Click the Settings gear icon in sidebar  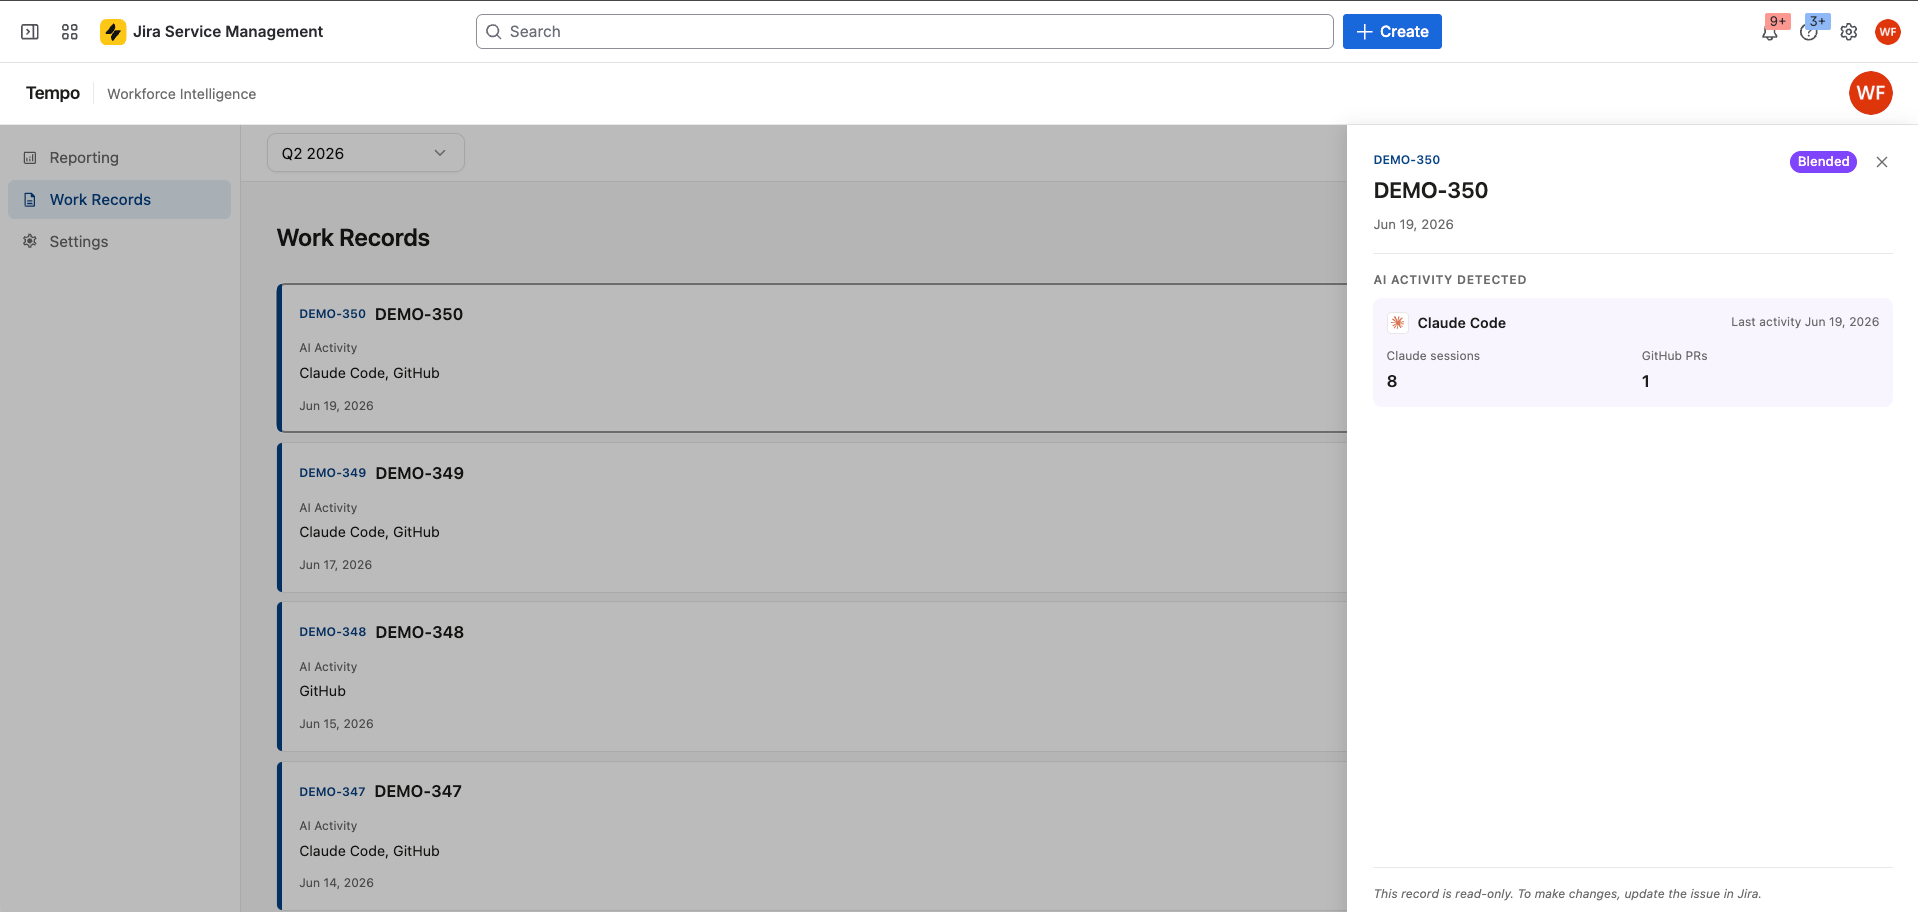tap(30, 241)
